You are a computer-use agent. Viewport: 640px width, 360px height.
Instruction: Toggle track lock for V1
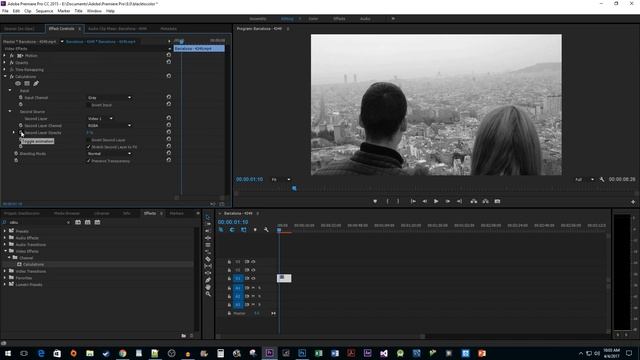click(x=229, y=278)
